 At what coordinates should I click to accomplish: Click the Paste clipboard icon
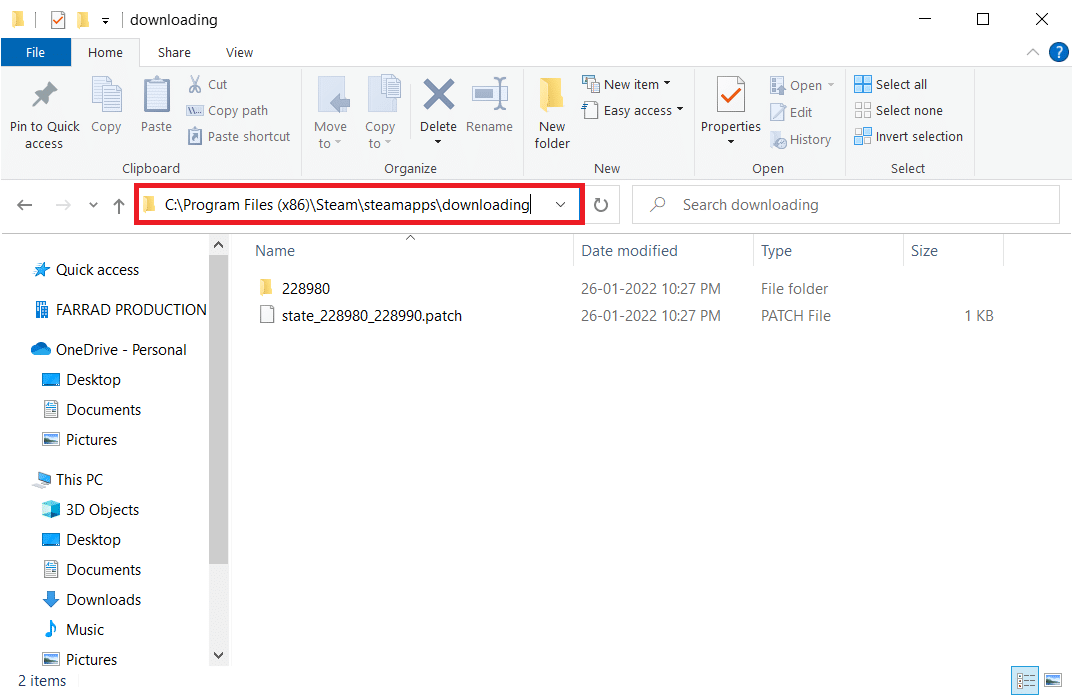pos(157,94)
